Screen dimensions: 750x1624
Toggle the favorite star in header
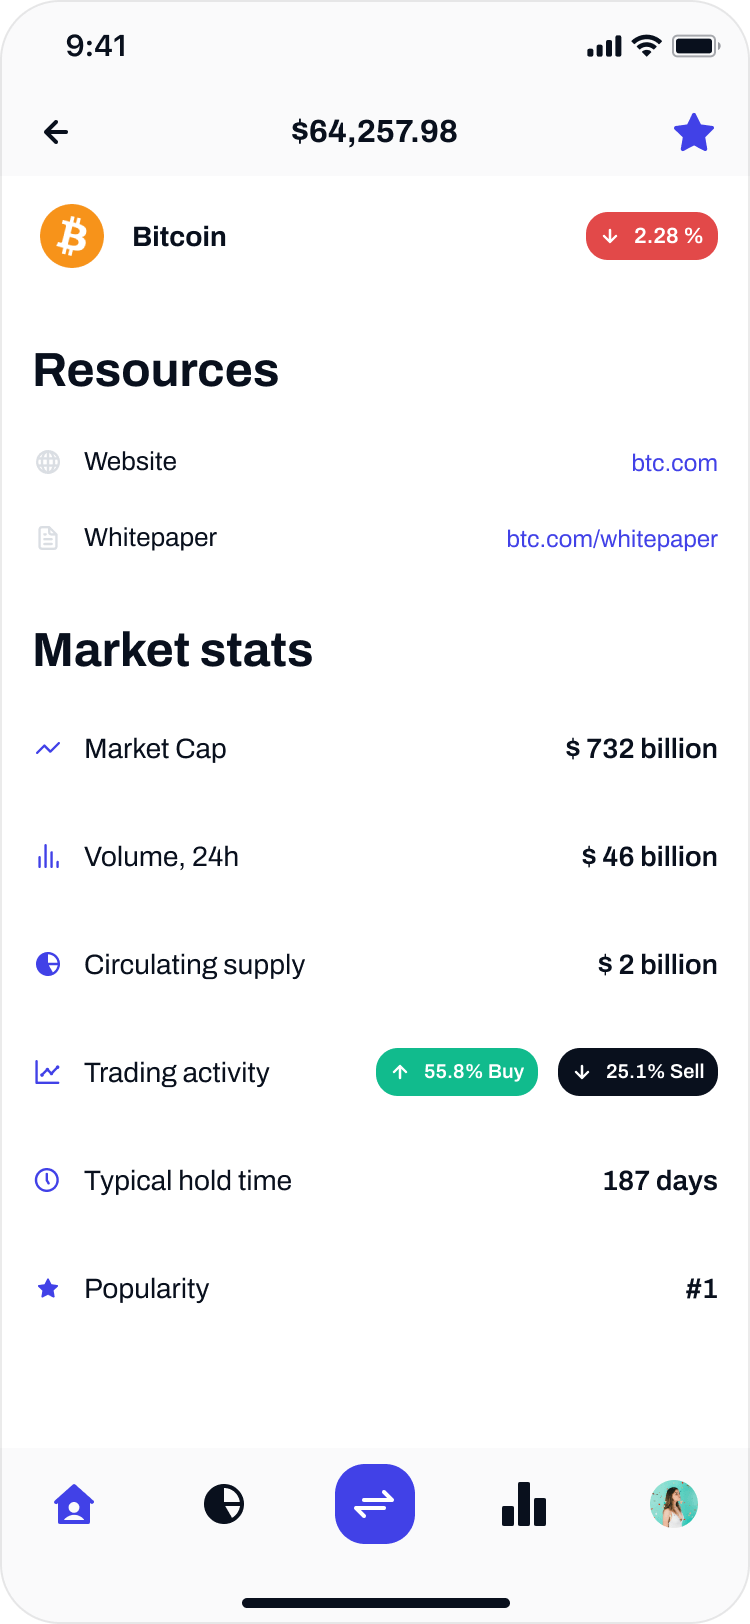tap(693, 132)
